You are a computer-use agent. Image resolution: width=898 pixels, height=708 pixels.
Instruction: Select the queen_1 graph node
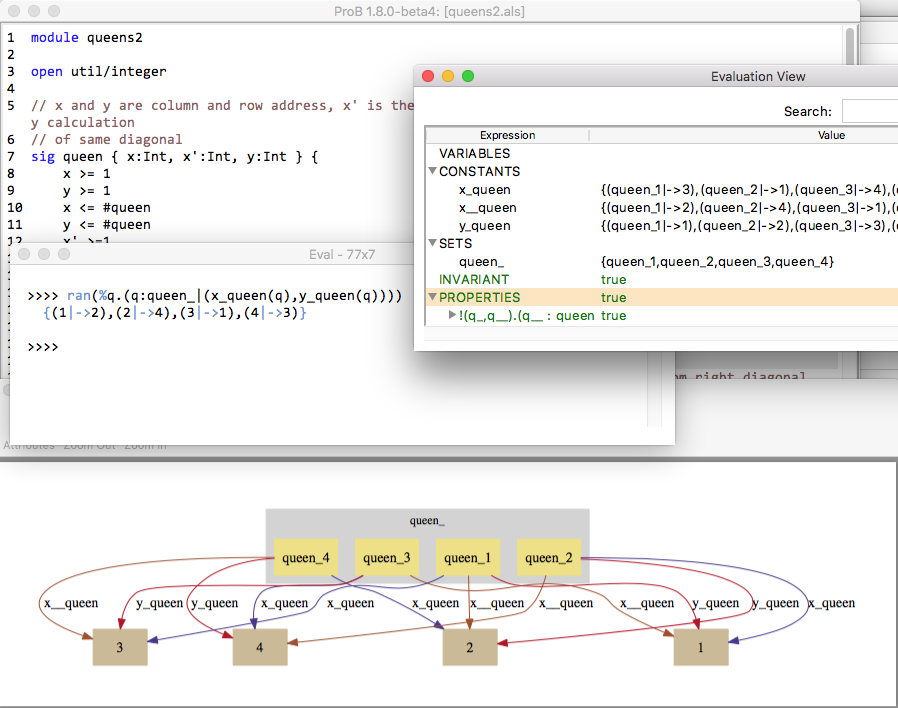click(x=467, y=558)
